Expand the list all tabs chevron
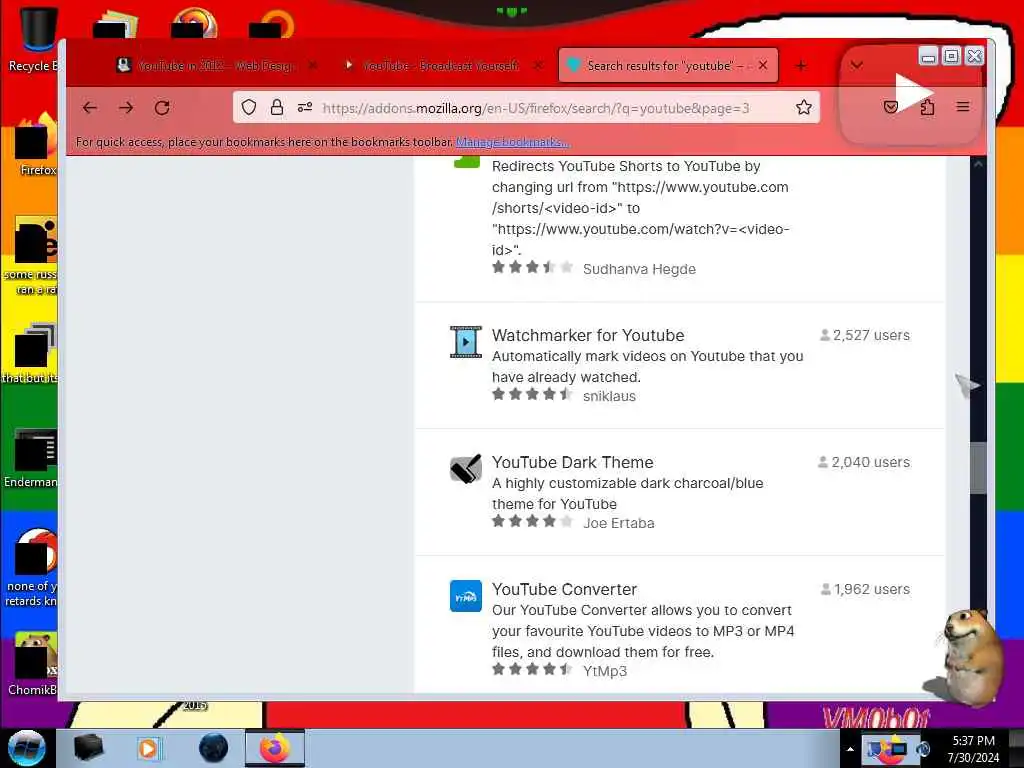Image resolution: width=1024 pixels, height=768 pixels. coord(857,65)
